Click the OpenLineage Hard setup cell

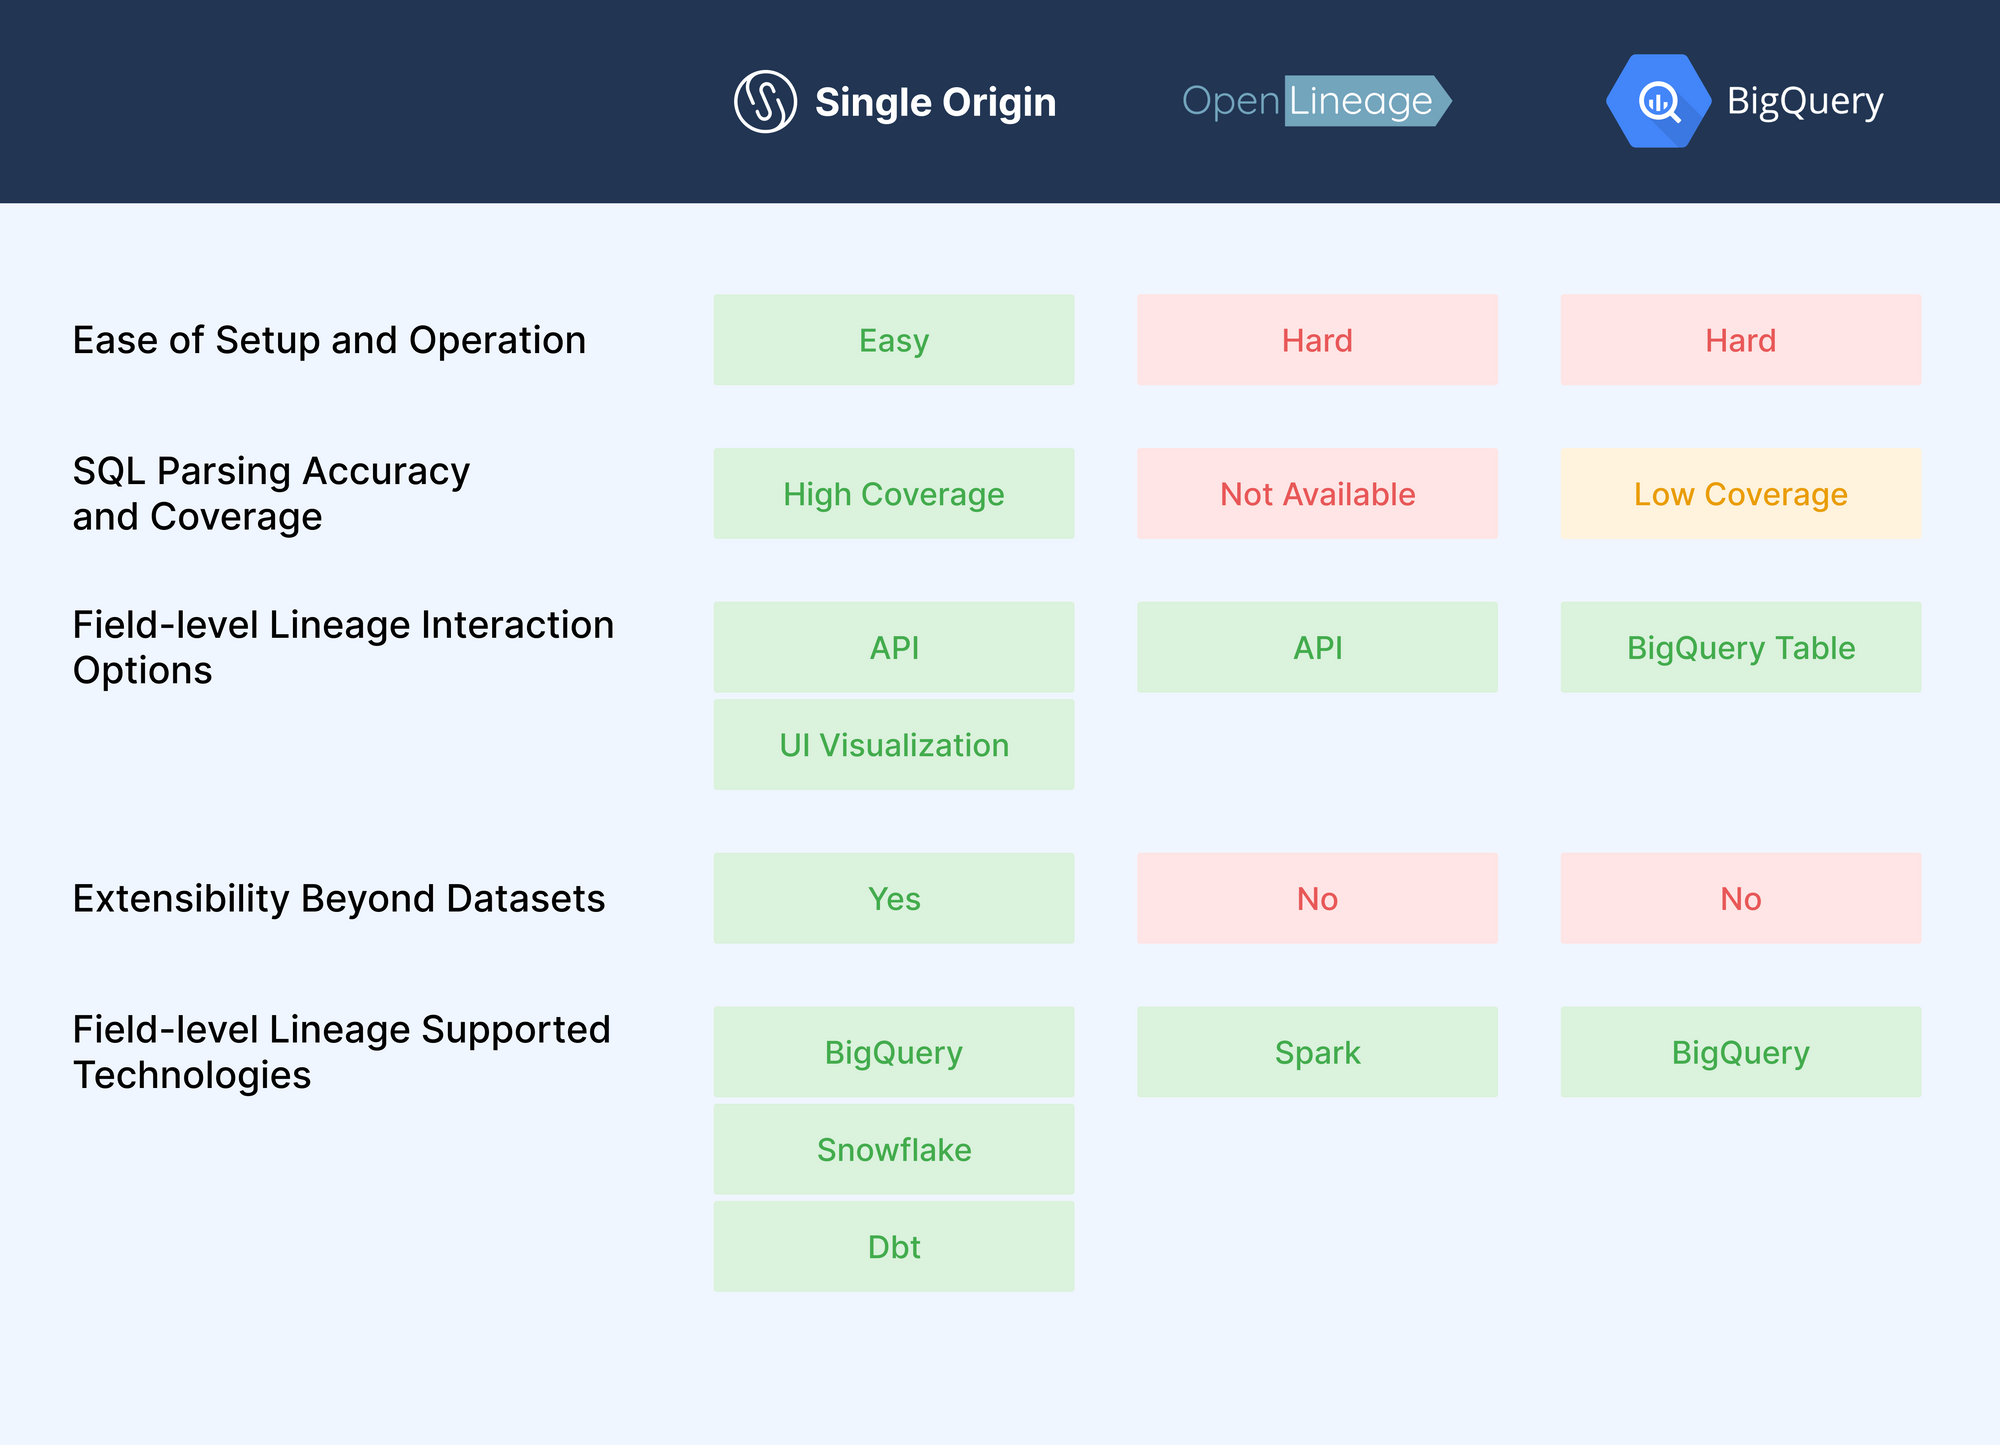1317,340
